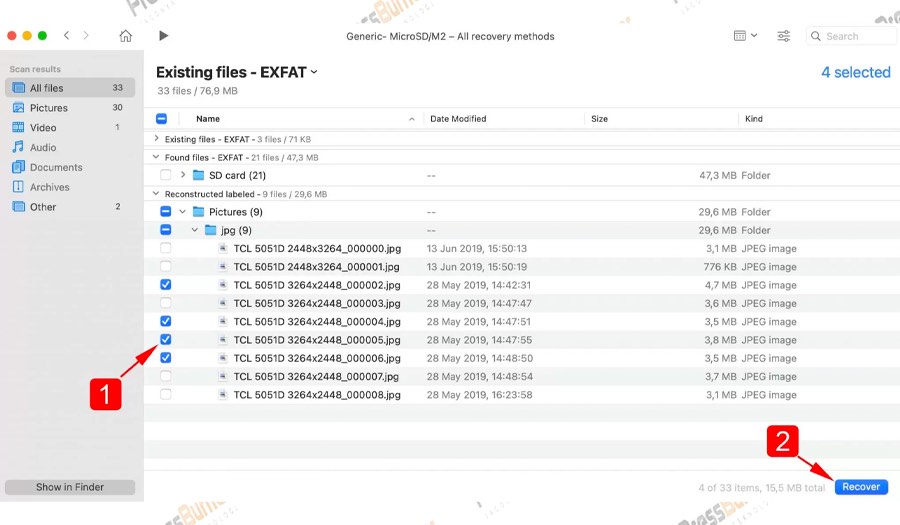Open Audio category in sidebar
900x525 pixels.
pos(43,148)
